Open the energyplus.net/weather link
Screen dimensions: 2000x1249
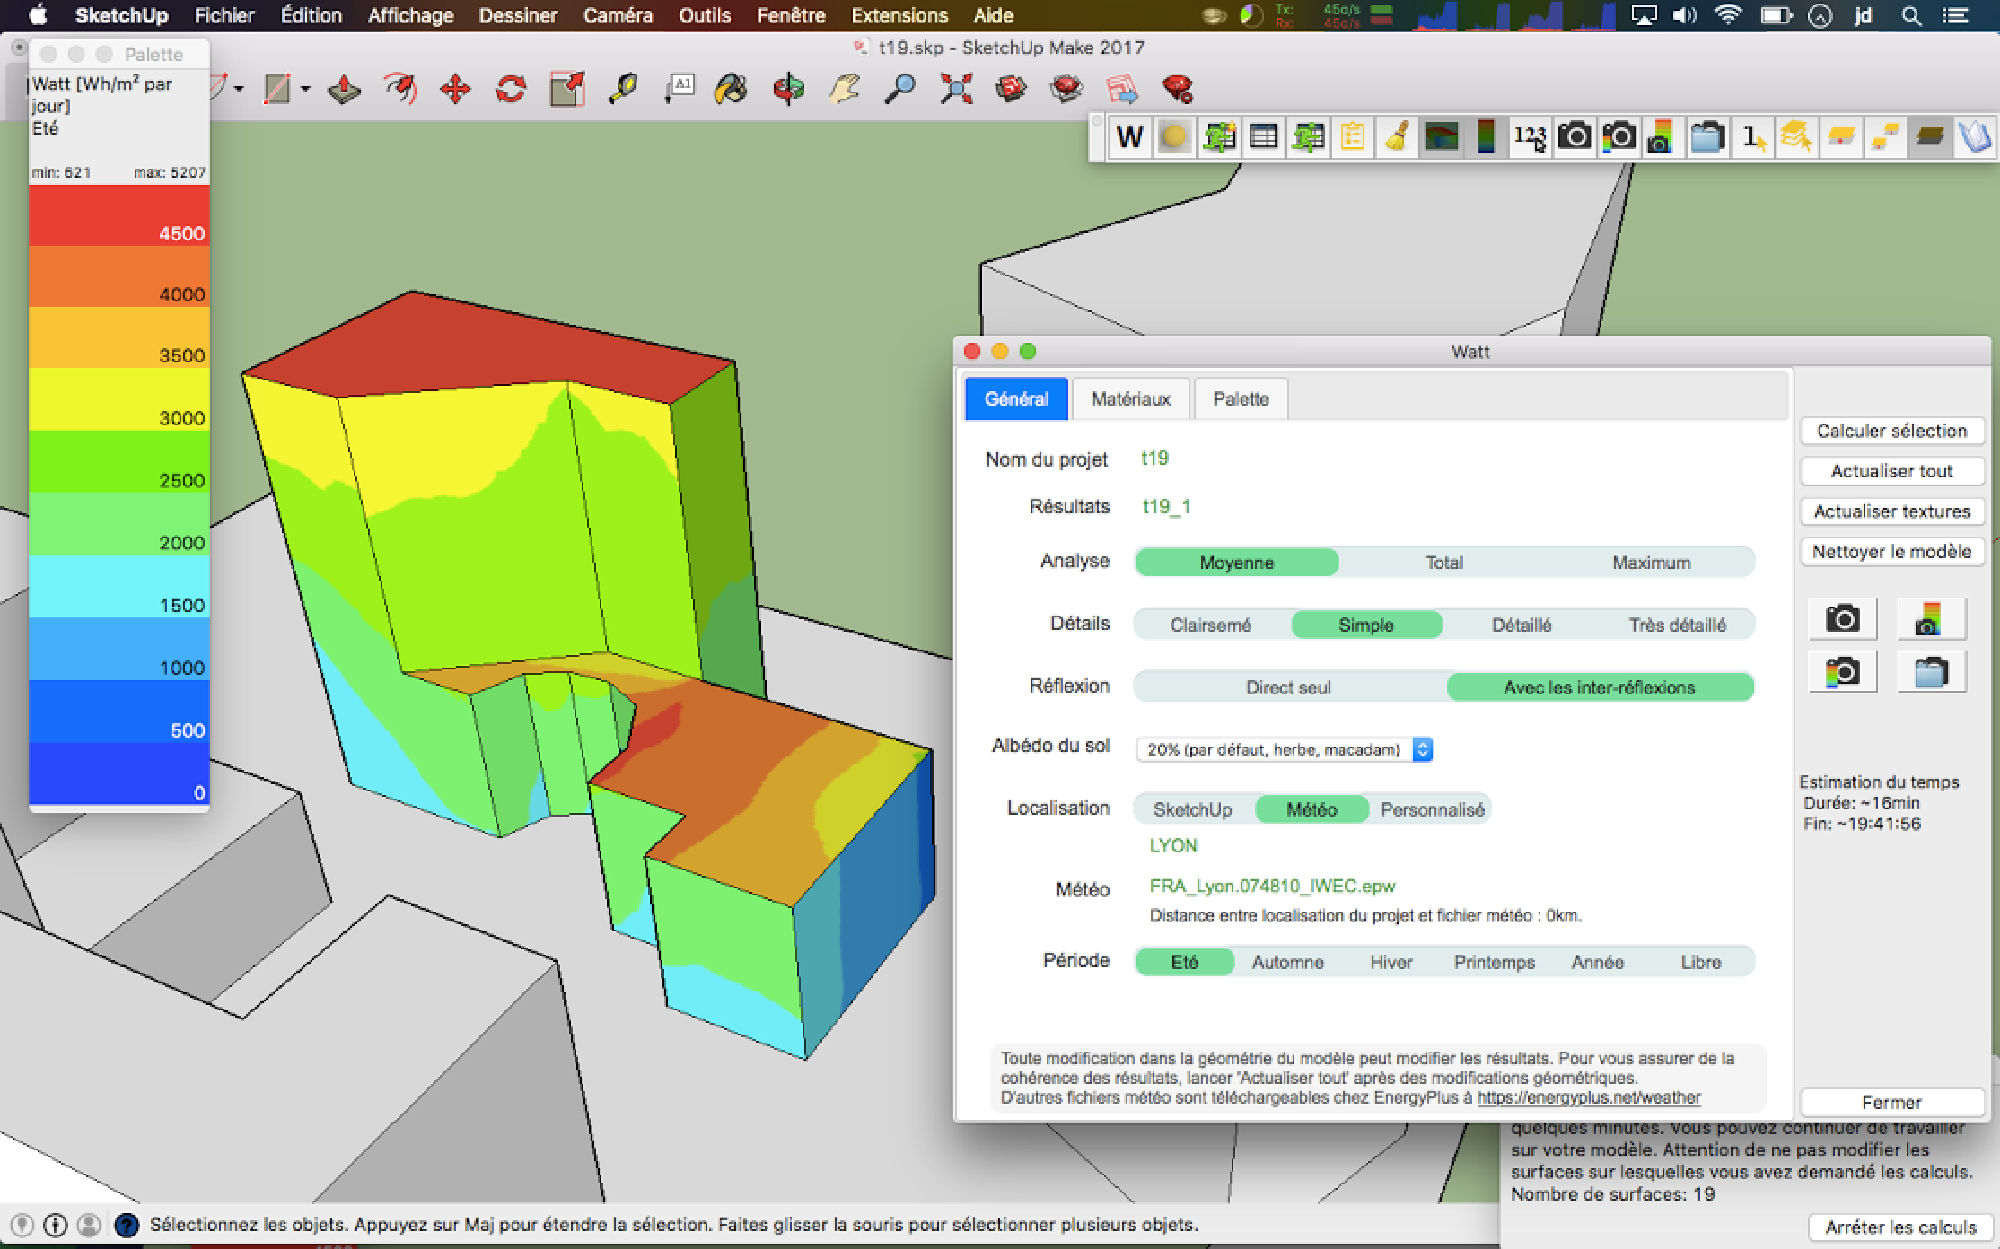1589,1098
